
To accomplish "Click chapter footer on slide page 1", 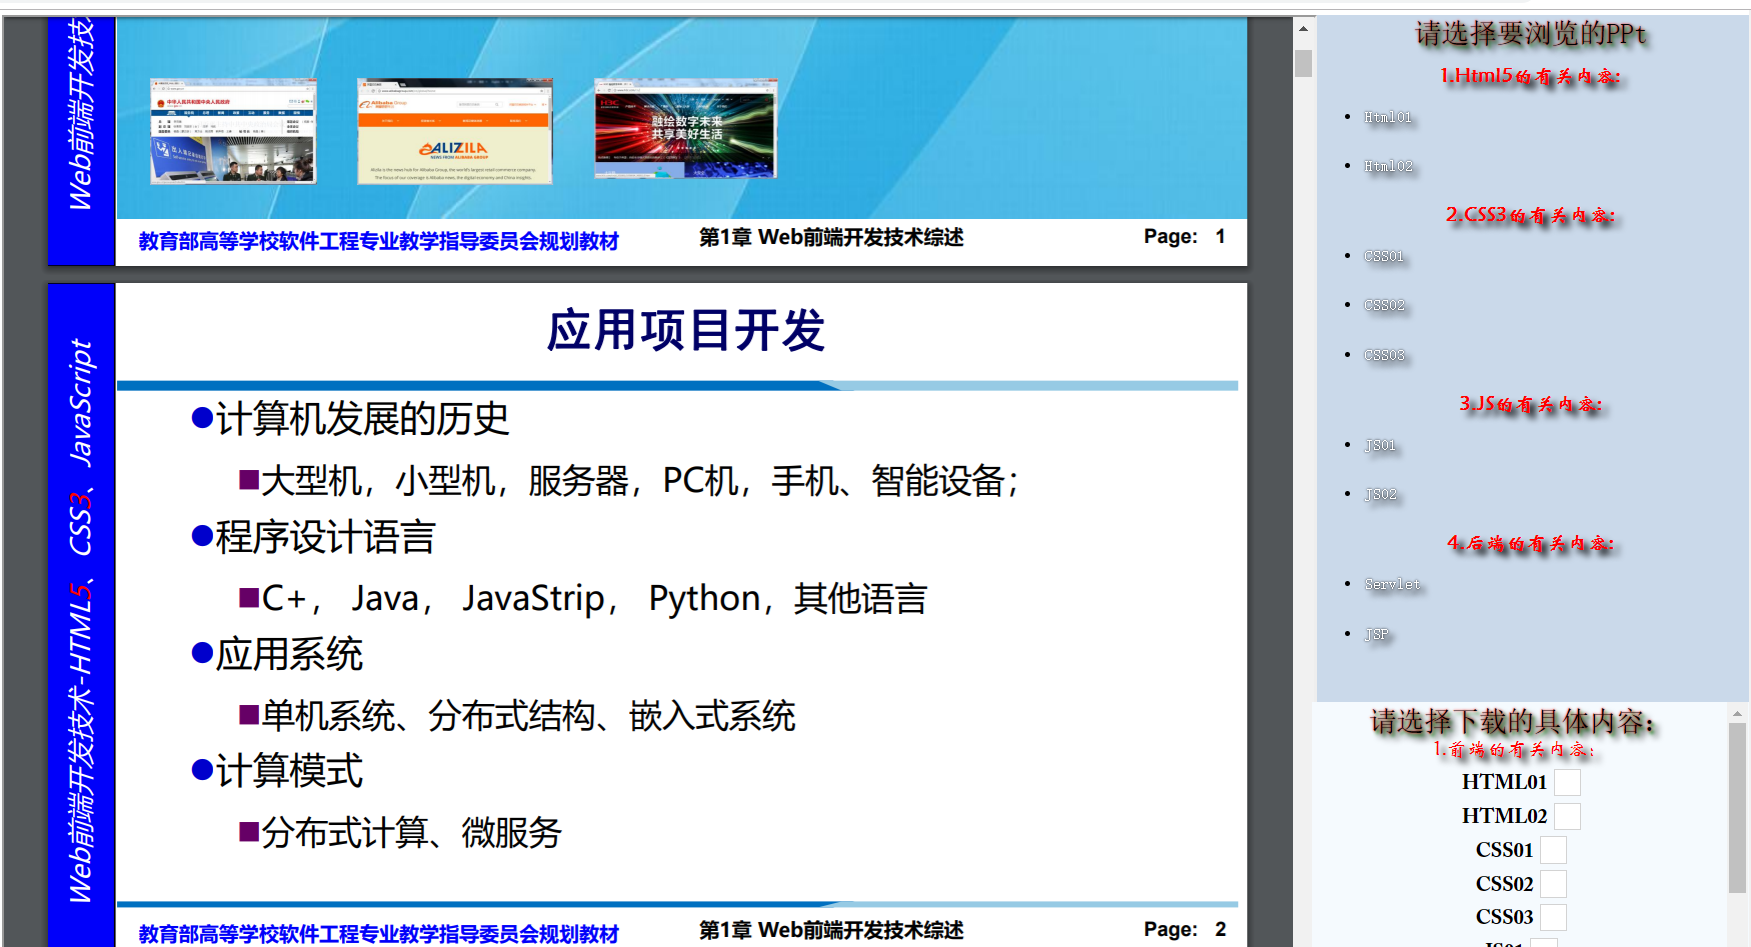I will [x=831, y=237].
